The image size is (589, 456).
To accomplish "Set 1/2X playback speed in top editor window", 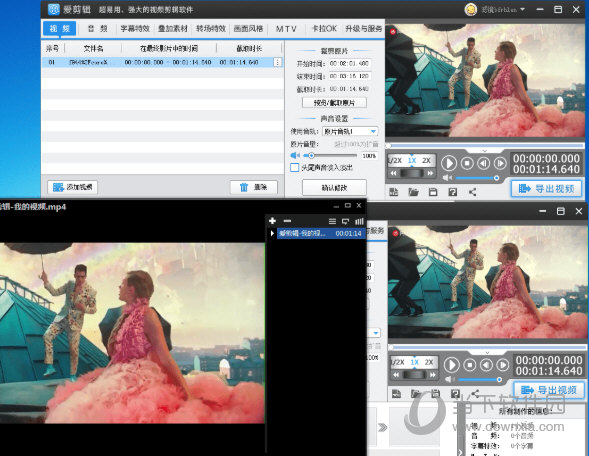I will point(395,160).
